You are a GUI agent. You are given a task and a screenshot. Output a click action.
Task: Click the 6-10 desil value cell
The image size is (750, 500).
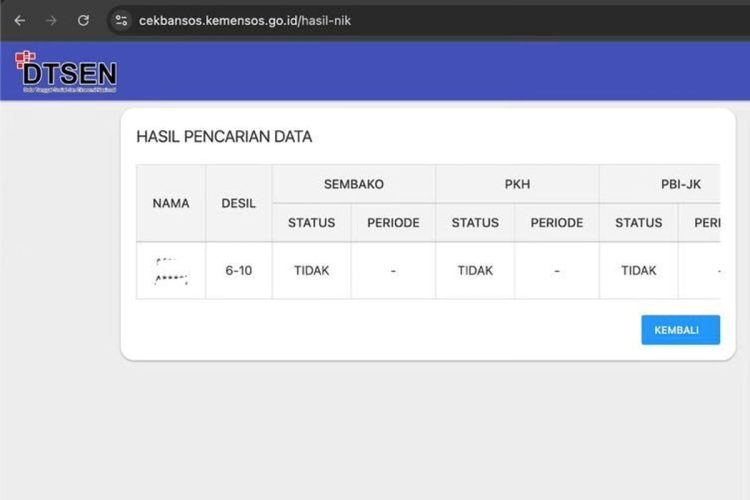point(238,270)
